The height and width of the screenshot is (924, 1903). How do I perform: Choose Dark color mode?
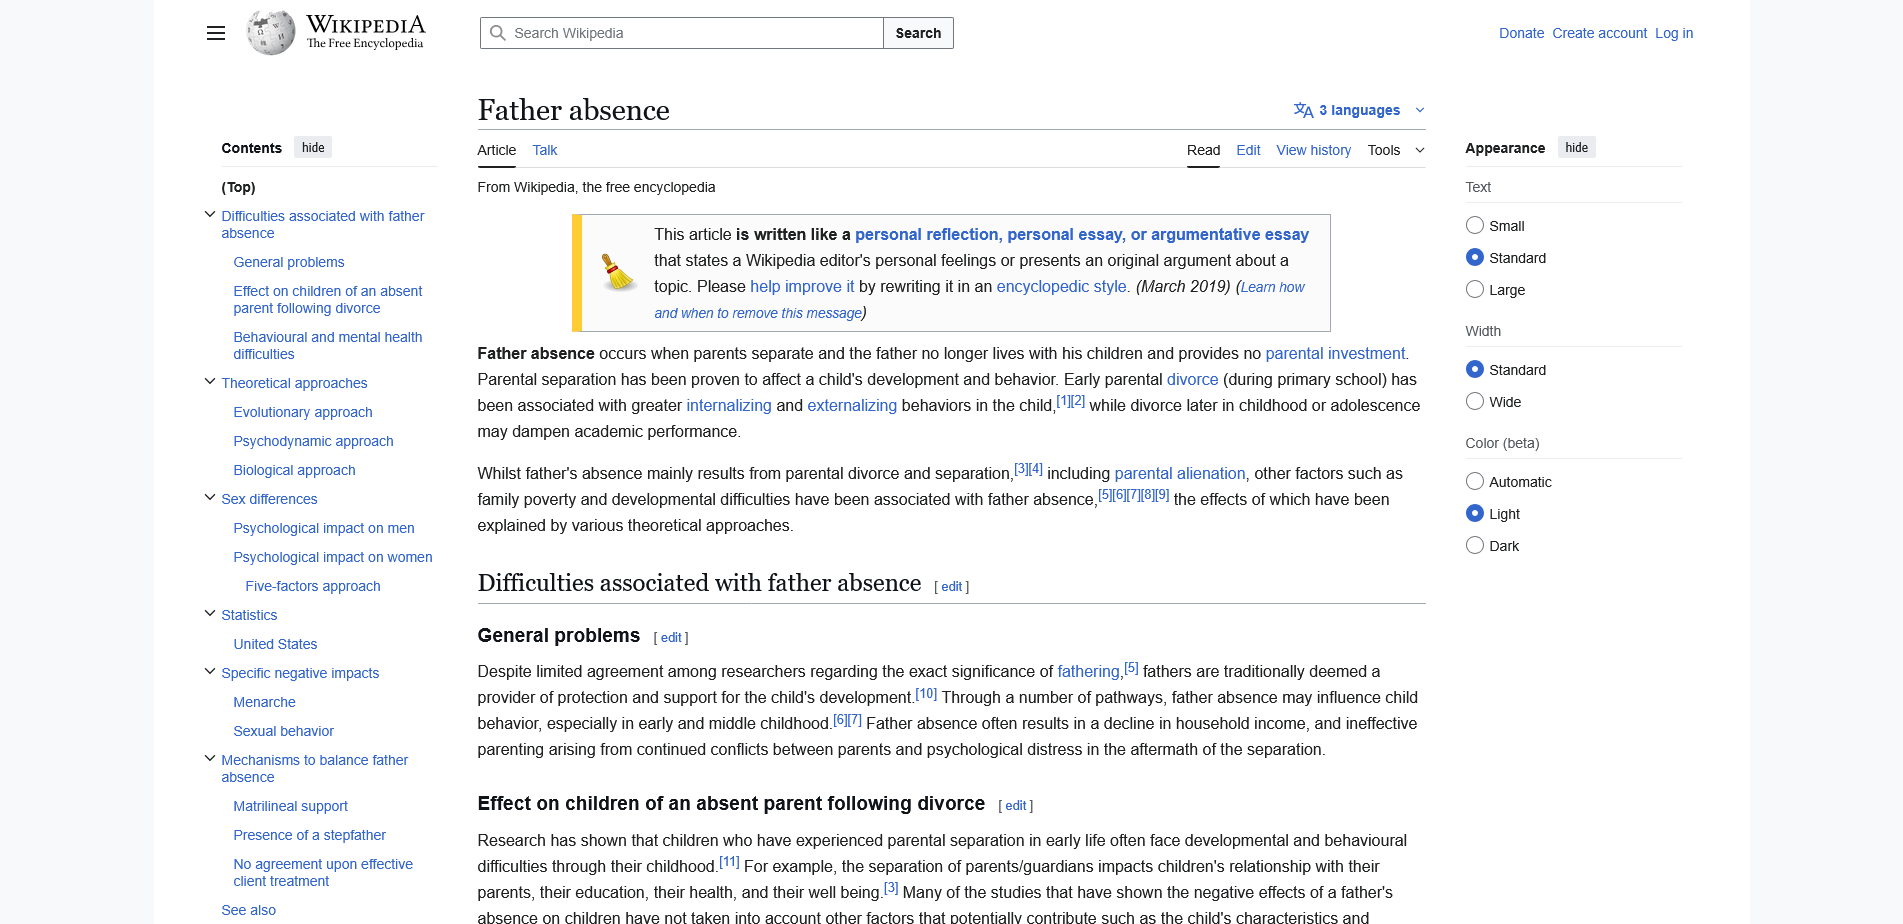[x=1474, y=546]
